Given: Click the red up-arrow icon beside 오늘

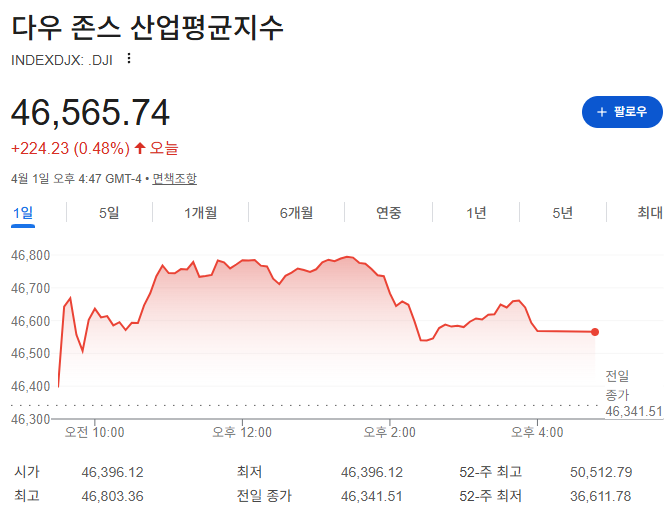Looking at the screenshot, I should click(x=140, y=148).
